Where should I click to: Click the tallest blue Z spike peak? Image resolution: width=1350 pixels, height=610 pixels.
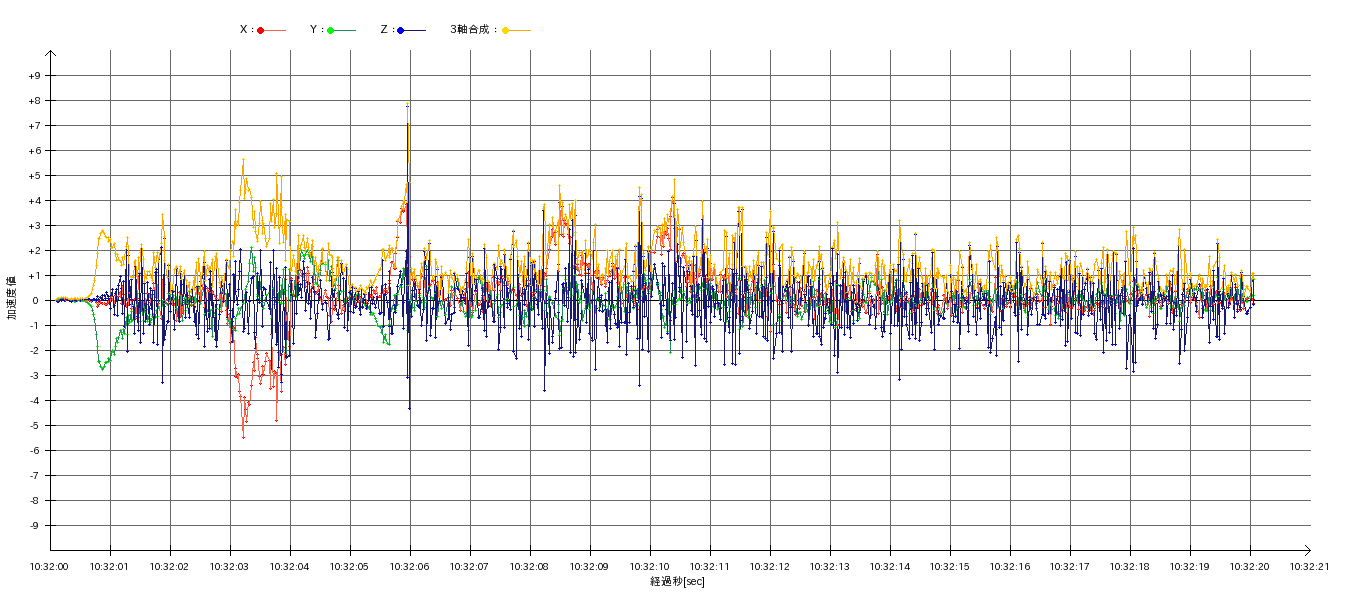click(408, 106)
